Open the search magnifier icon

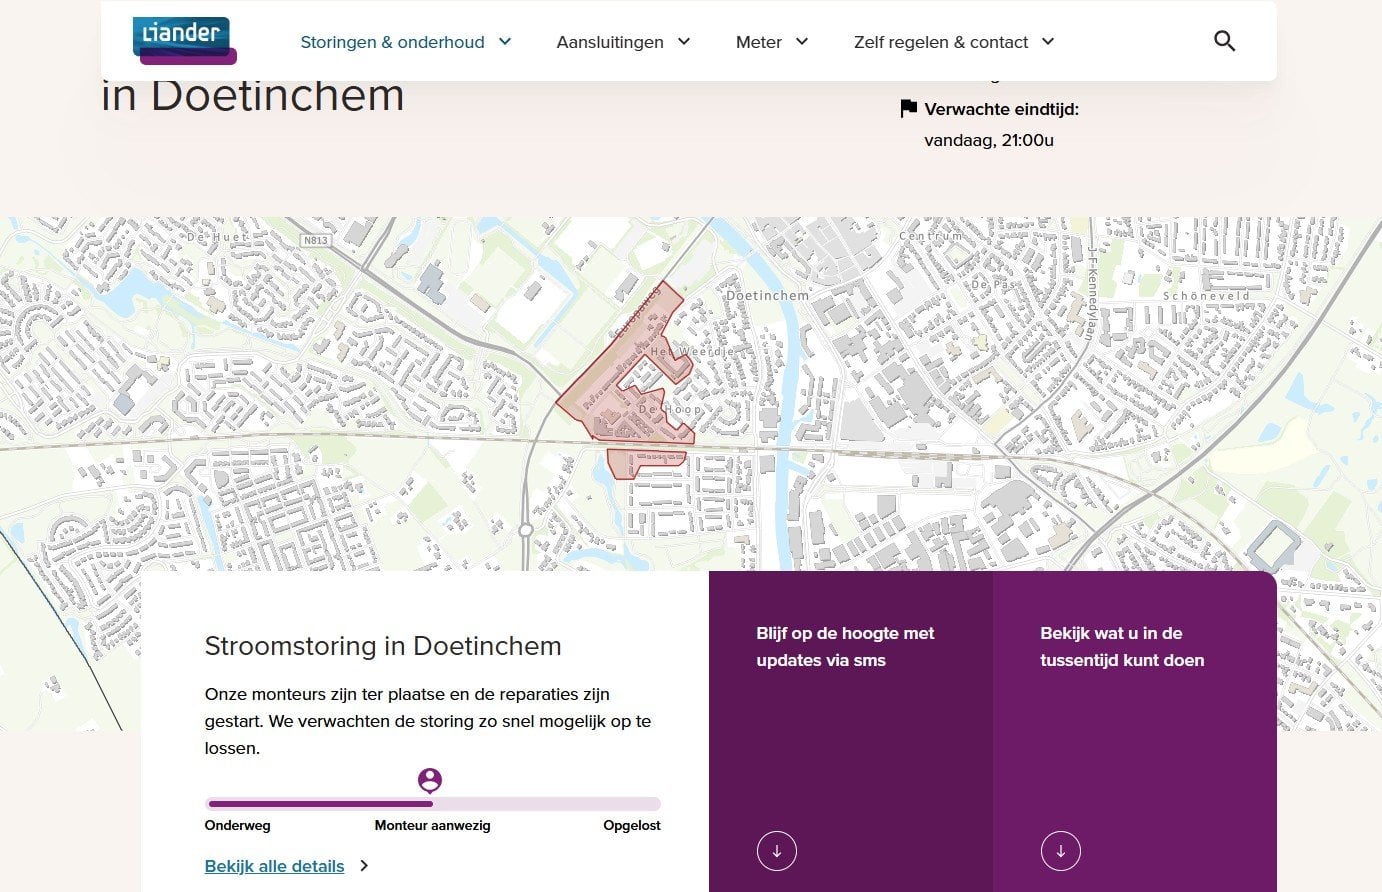(x=1224, y=41)
